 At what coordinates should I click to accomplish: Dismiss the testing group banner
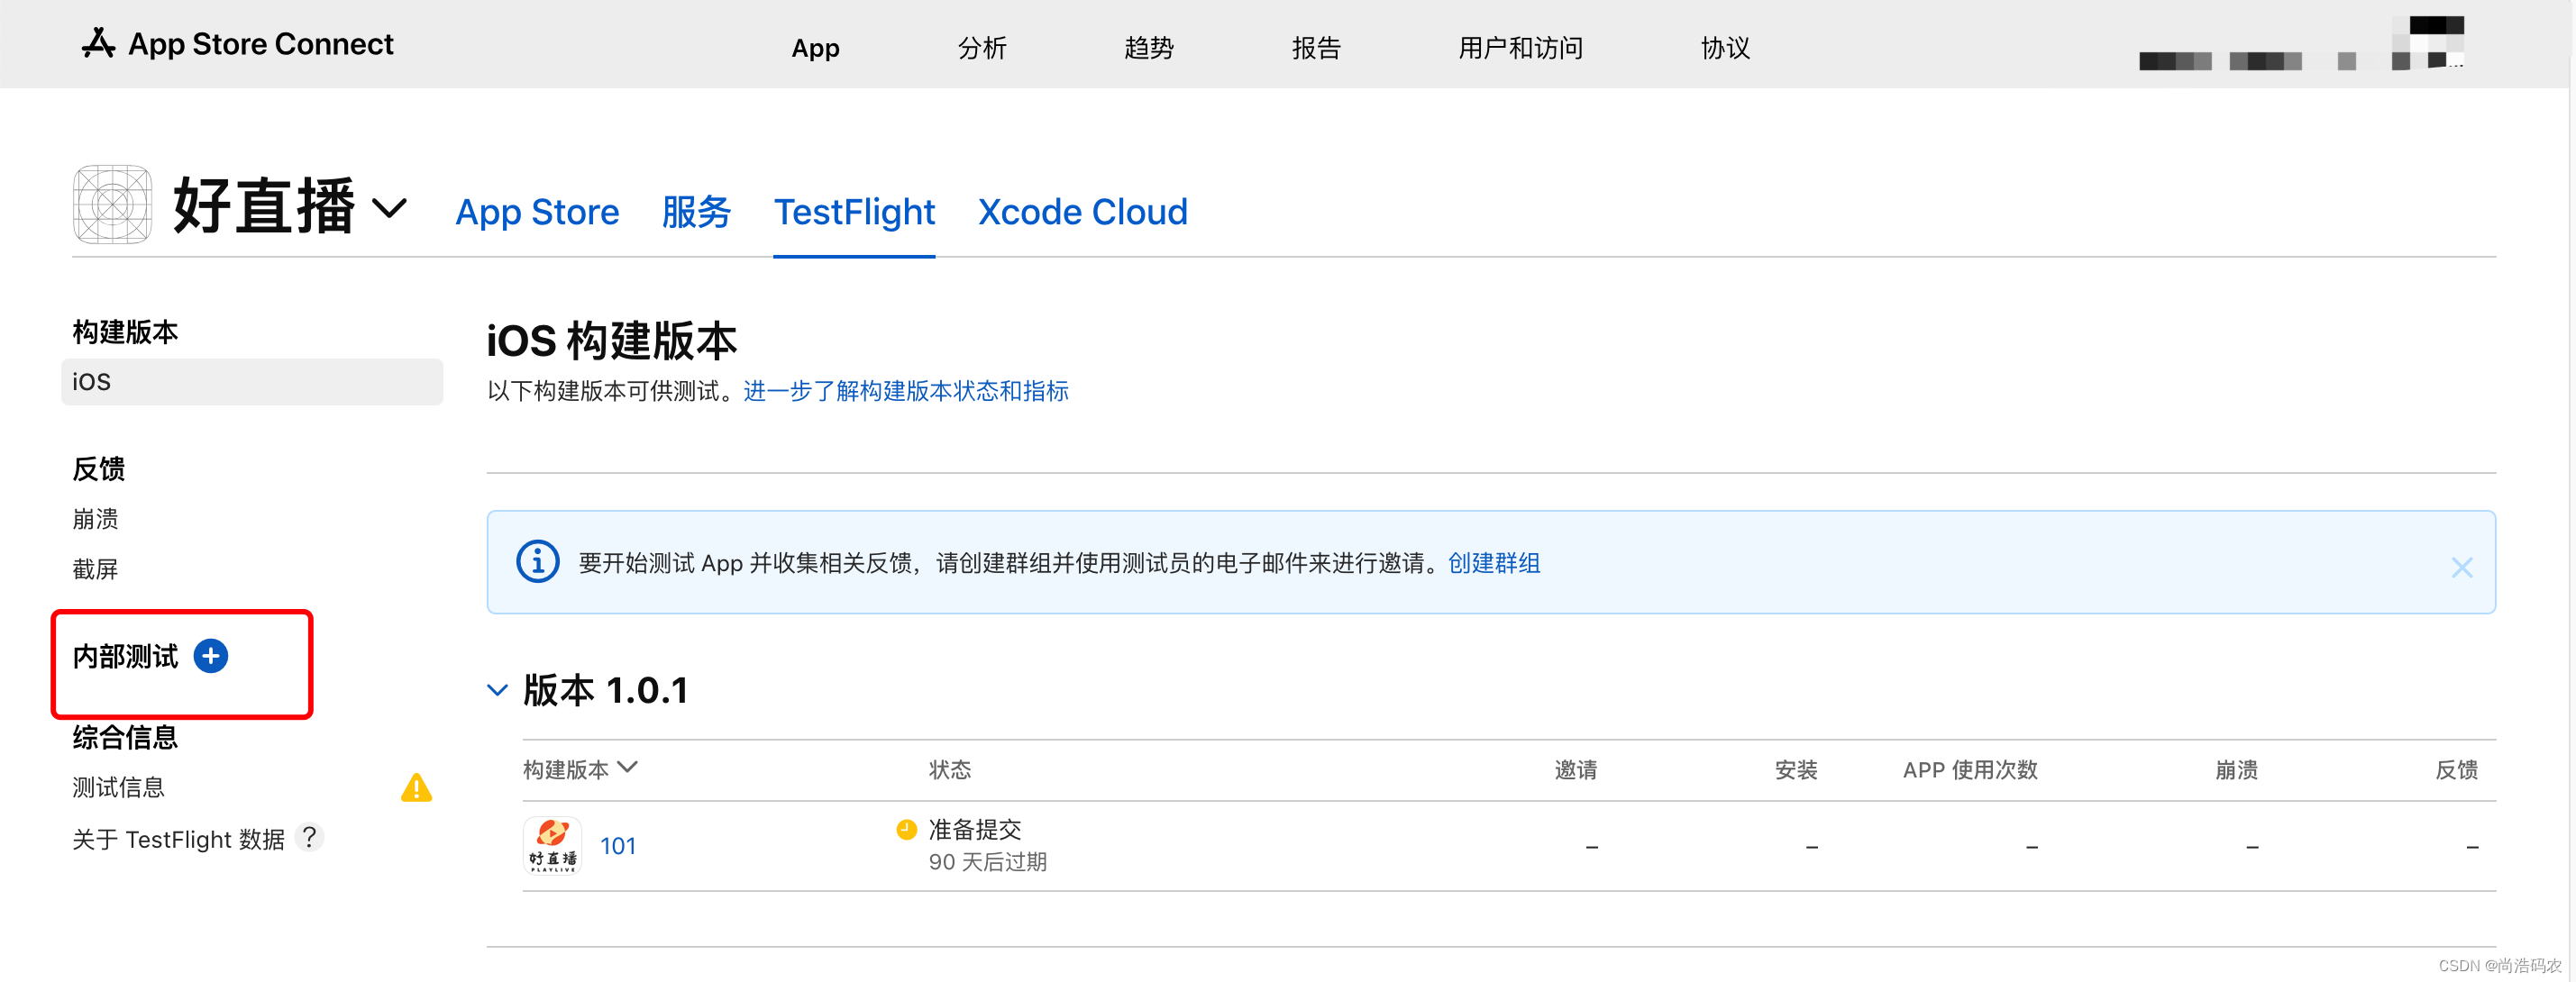[2462, 567]
